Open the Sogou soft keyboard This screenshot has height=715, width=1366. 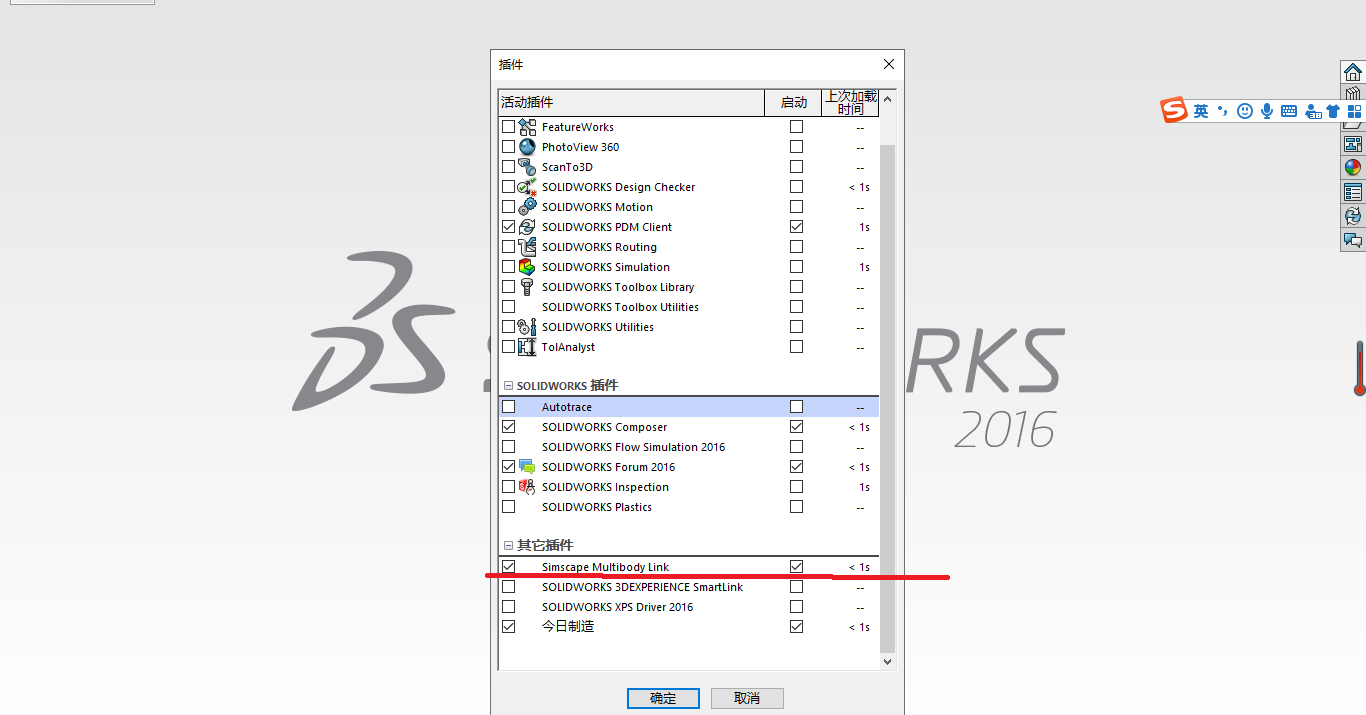point(1289,111)
